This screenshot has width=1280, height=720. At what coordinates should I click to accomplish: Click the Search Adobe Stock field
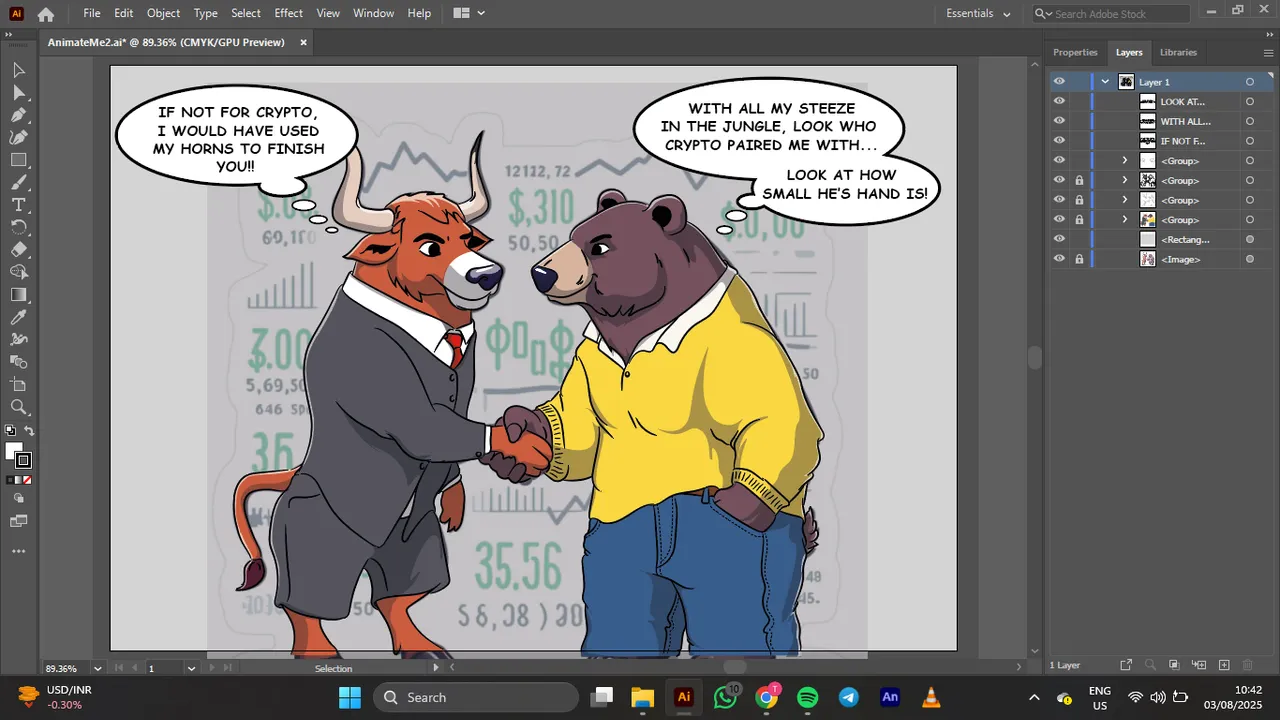pos(1110,14)
